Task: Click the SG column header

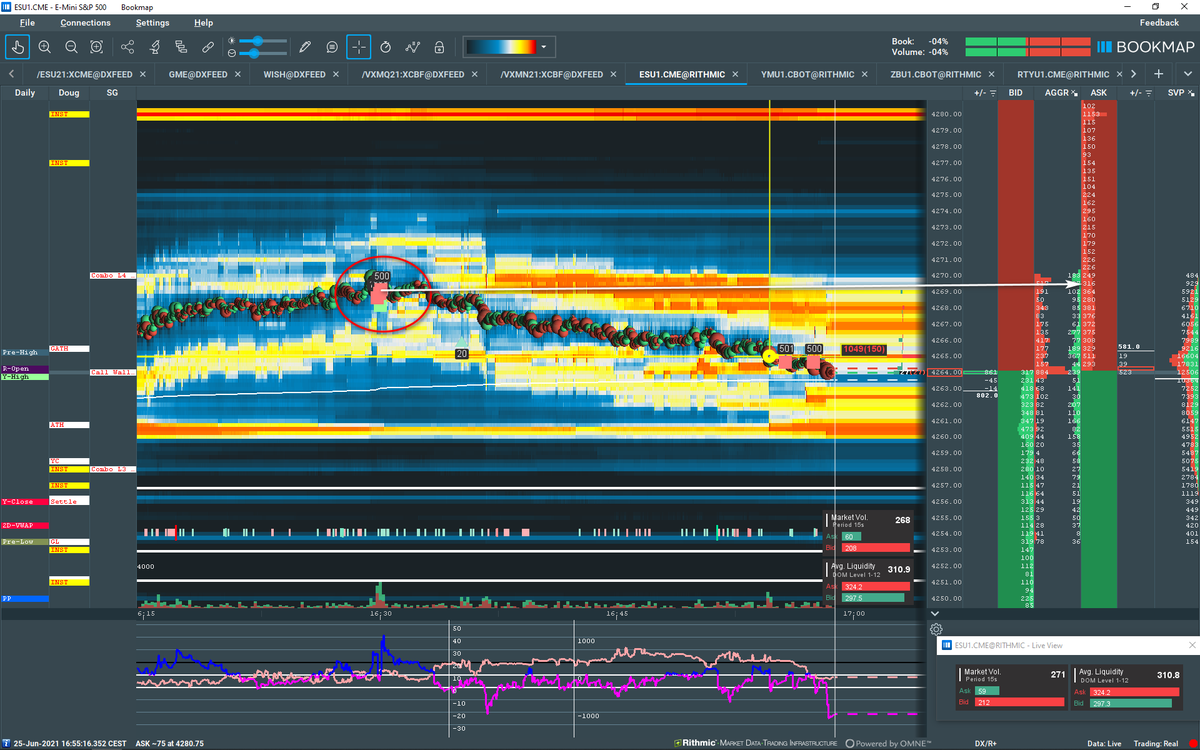Action: (x=111, y=92)
